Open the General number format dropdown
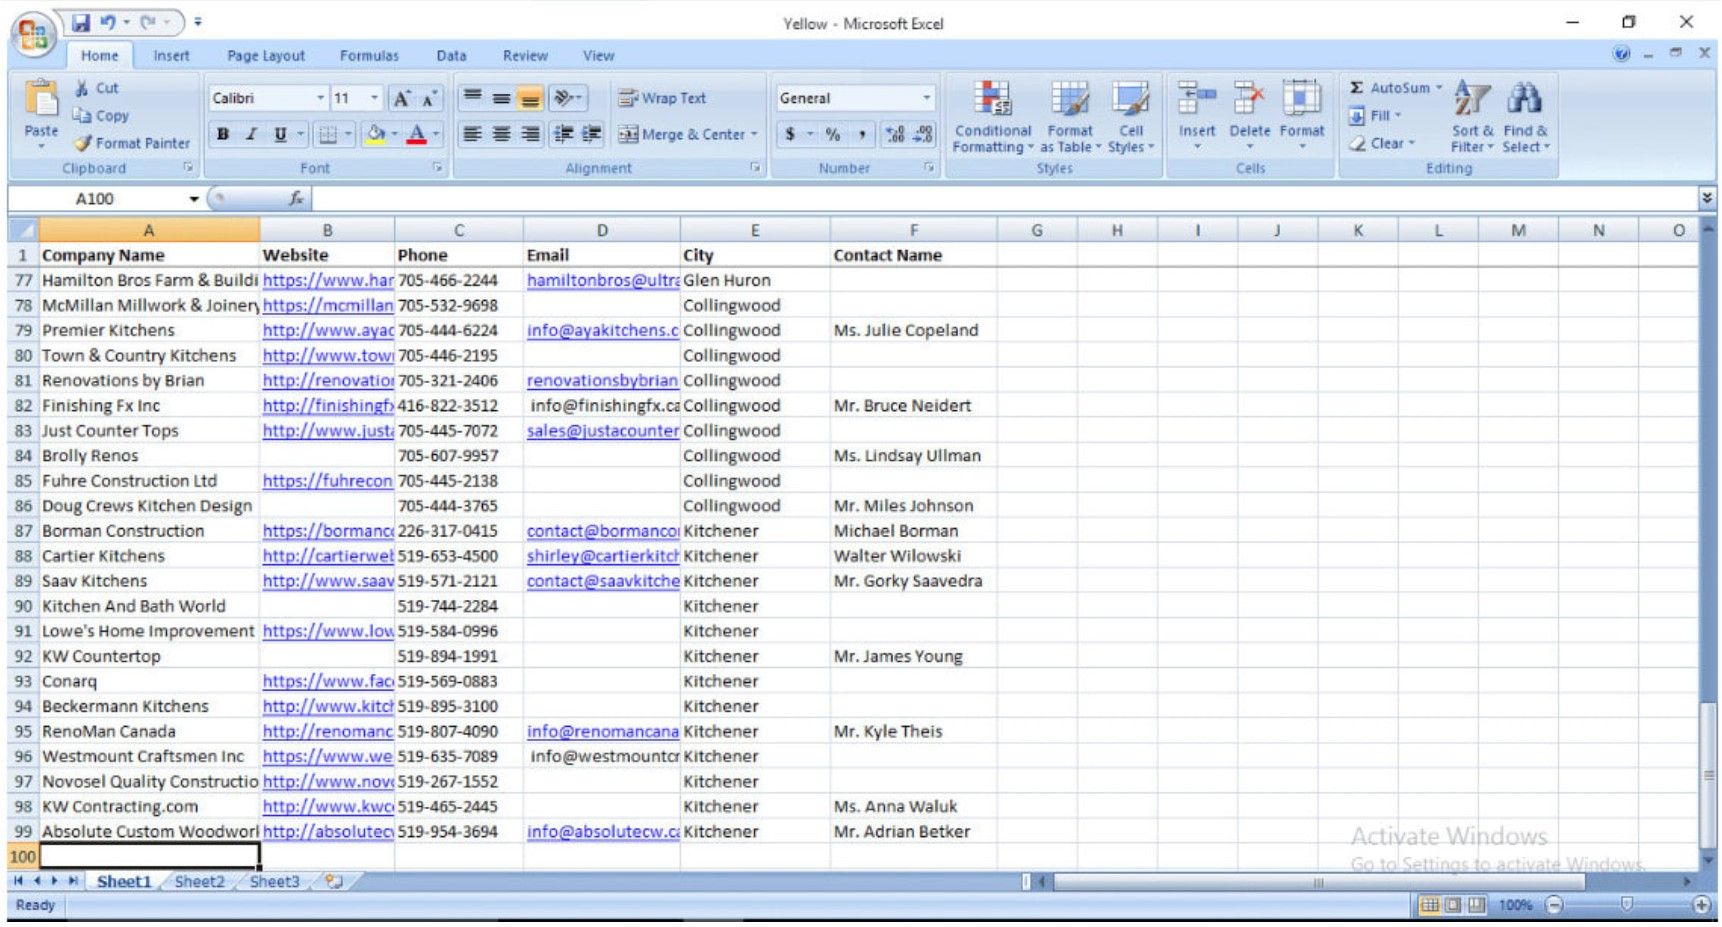The width and height of the screenshot is (1722, 927). pyautogui.click(x=926, y=98)
